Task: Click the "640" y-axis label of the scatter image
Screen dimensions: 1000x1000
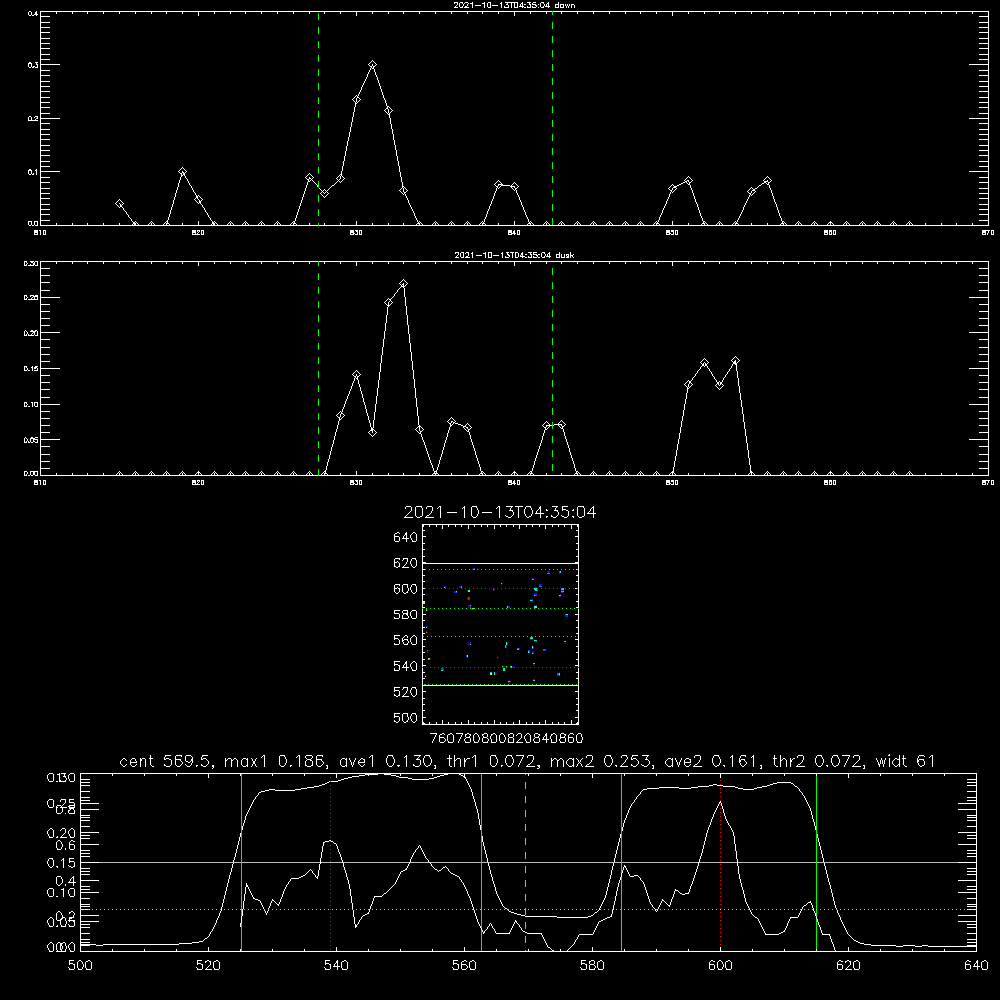Action: coord(406,538)
